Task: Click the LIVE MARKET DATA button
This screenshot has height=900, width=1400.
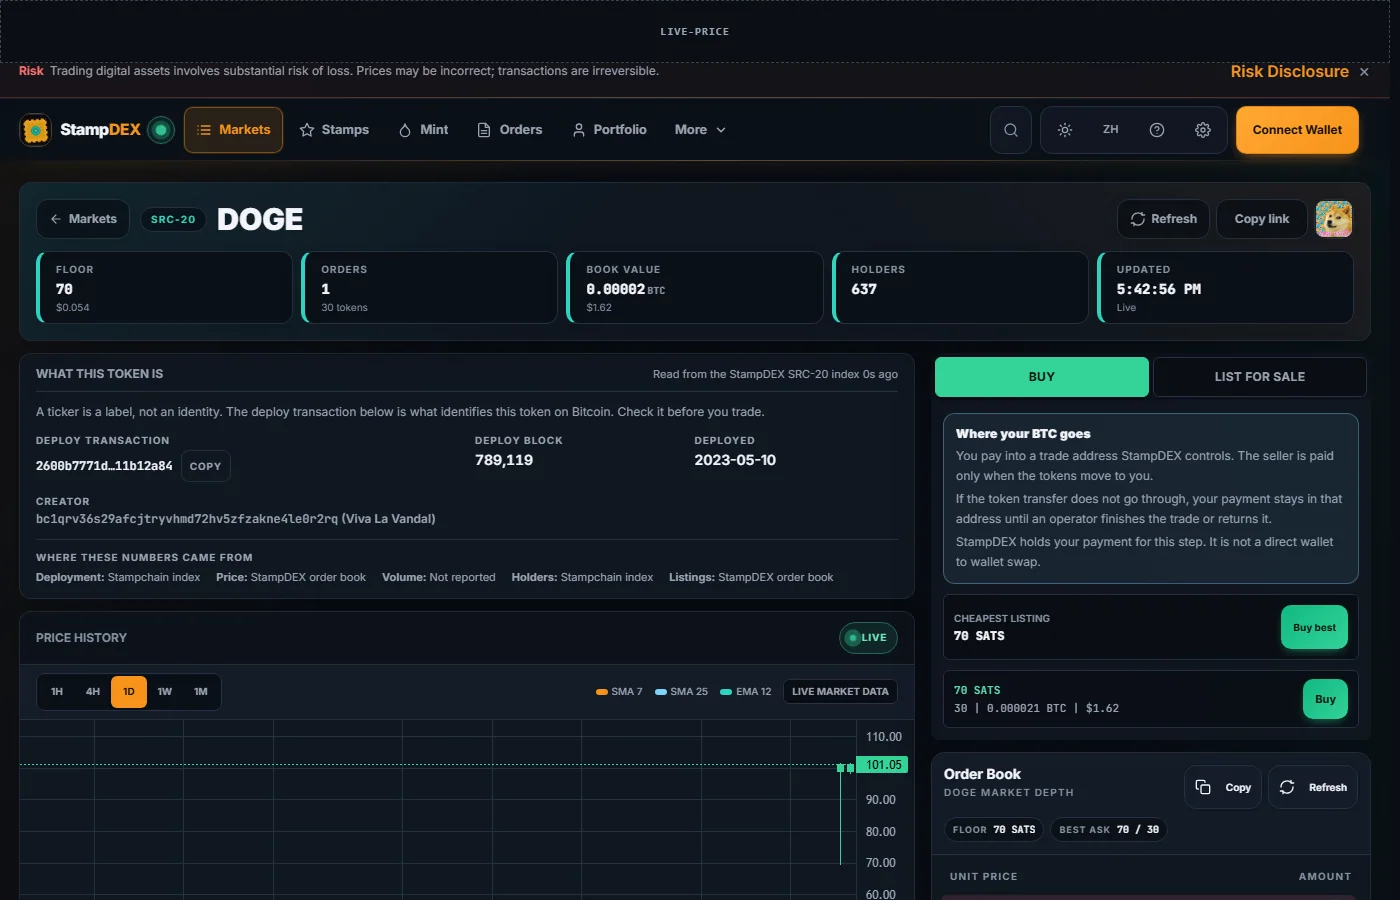Action: click(x=840, y=692)
